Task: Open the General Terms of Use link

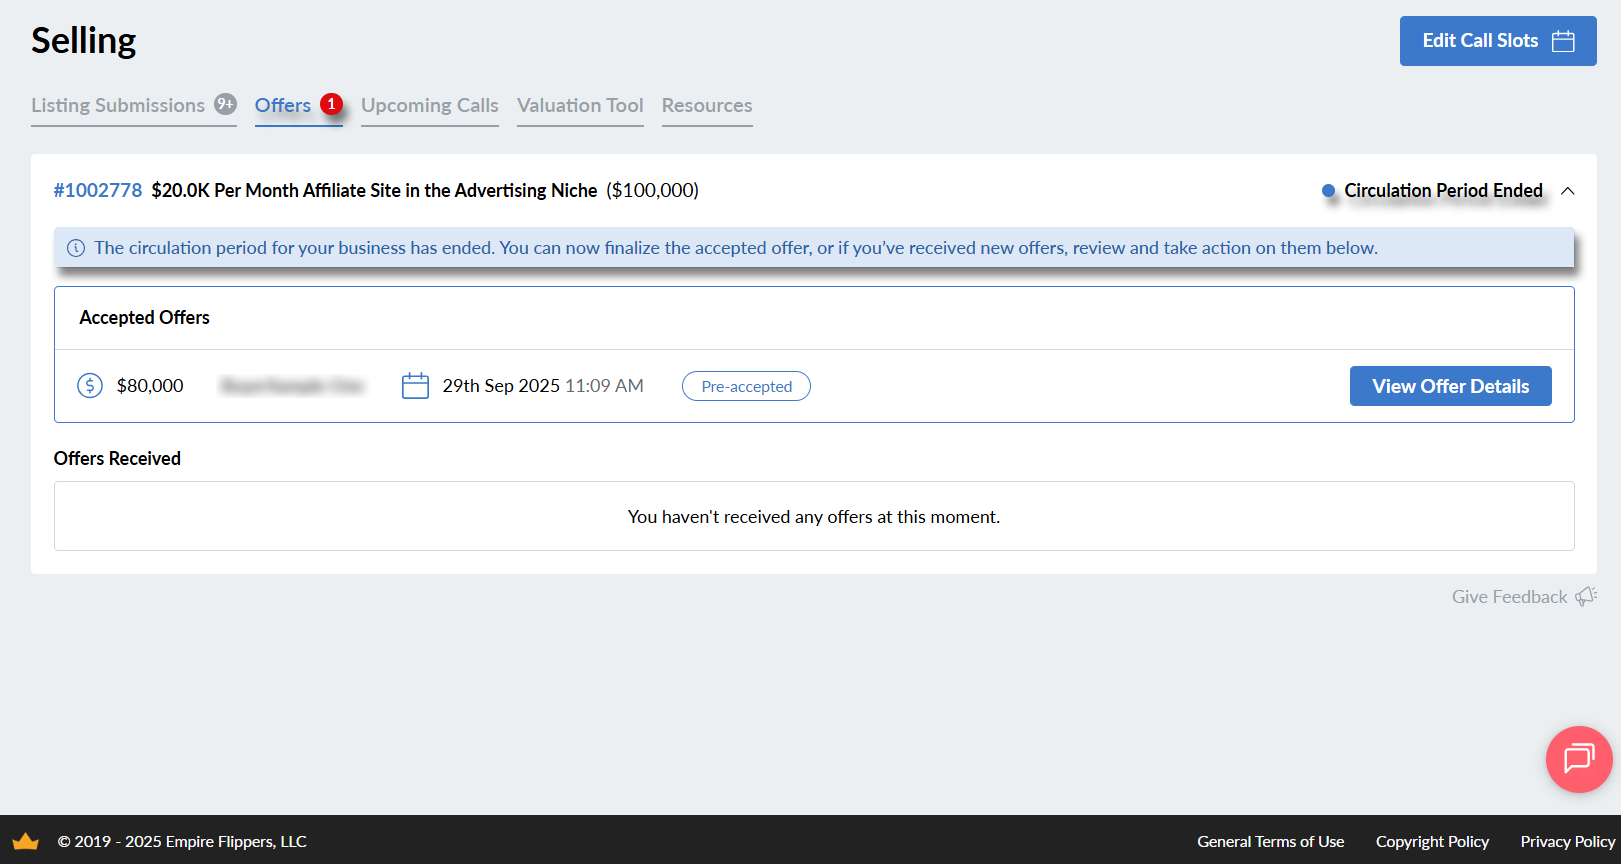Action: (1270, 841)
